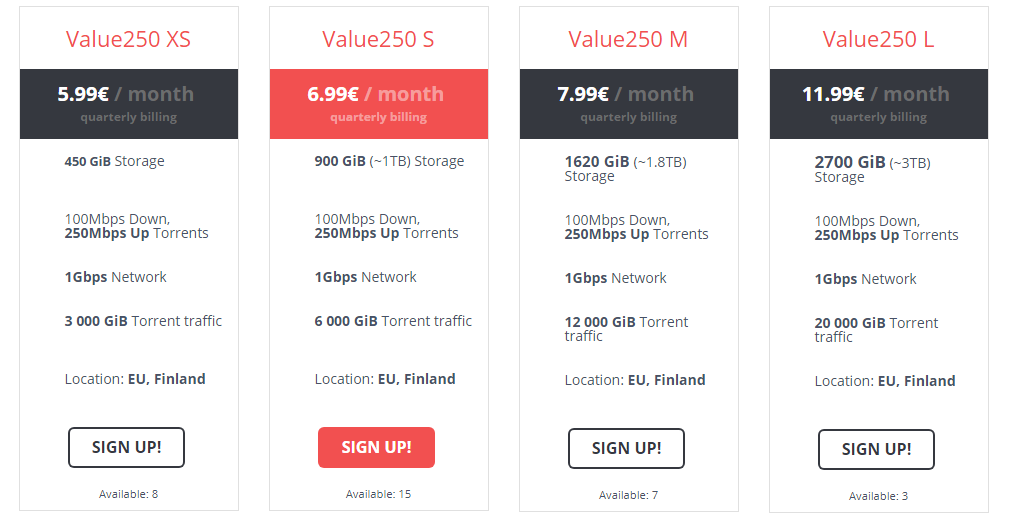Viewport: 1026px width, 525px height.
Task: Click the 2700 GiB Storage entry
Action: tap(872, 169)
